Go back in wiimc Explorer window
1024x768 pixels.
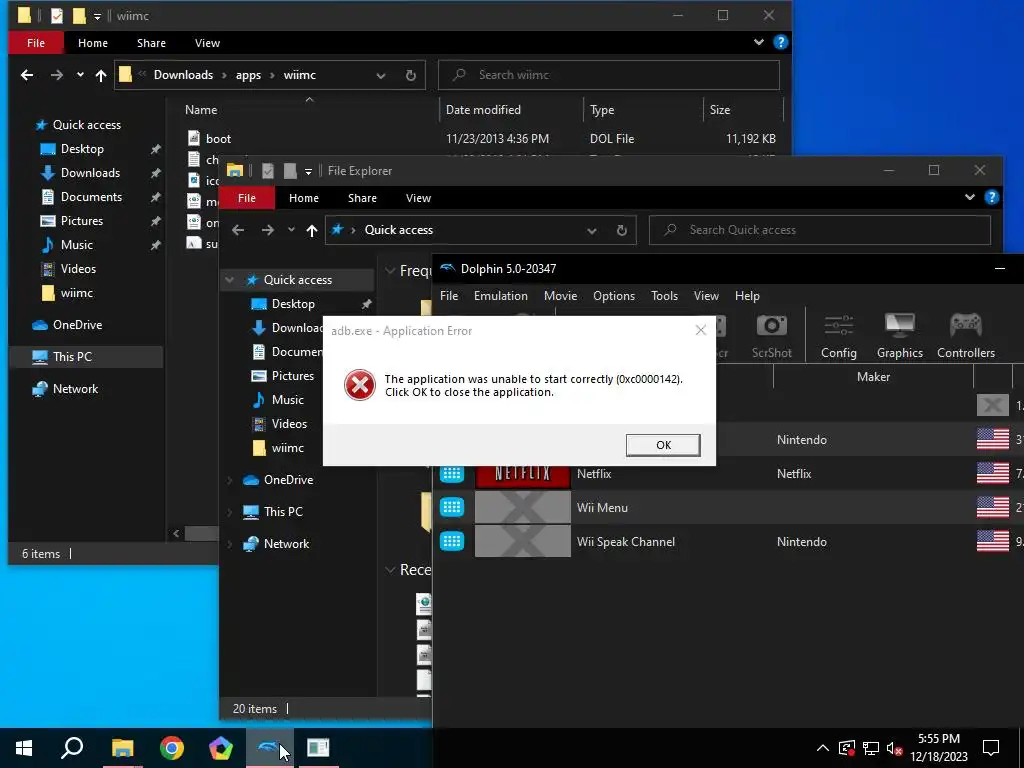tap(27, 75)
